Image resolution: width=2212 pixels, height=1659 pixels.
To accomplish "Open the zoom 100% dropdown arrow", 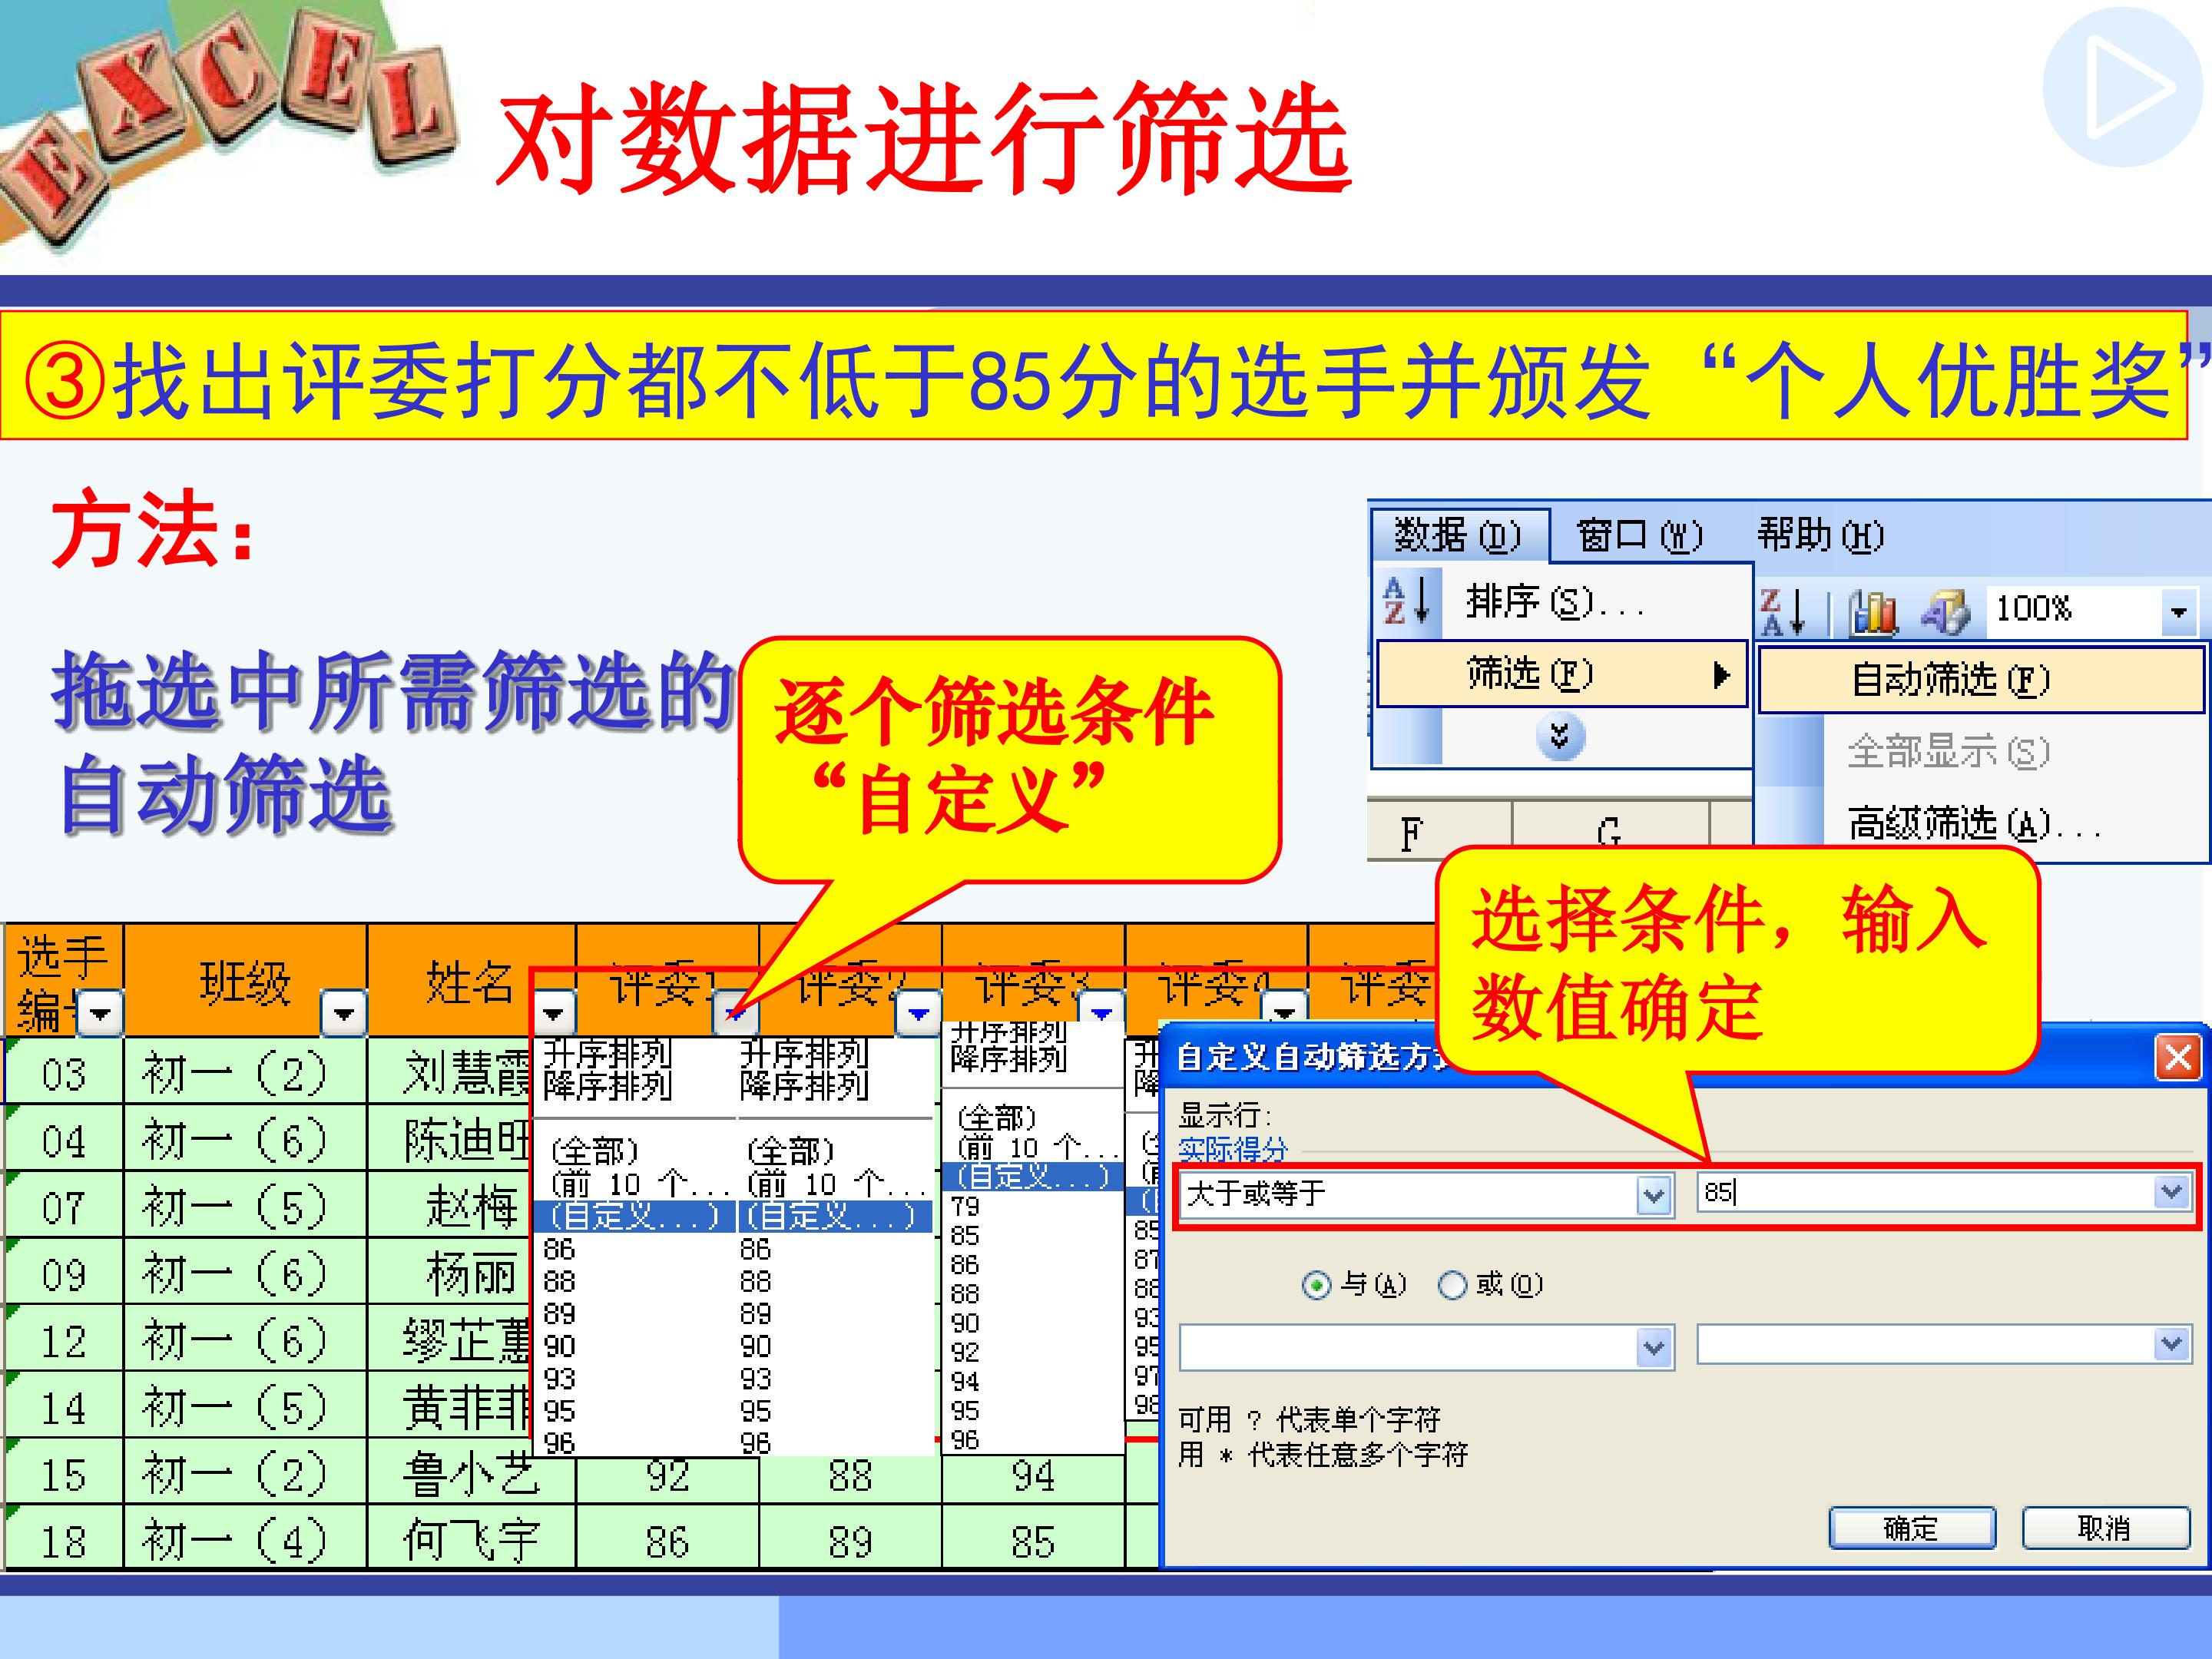I will click(2178, 611).
